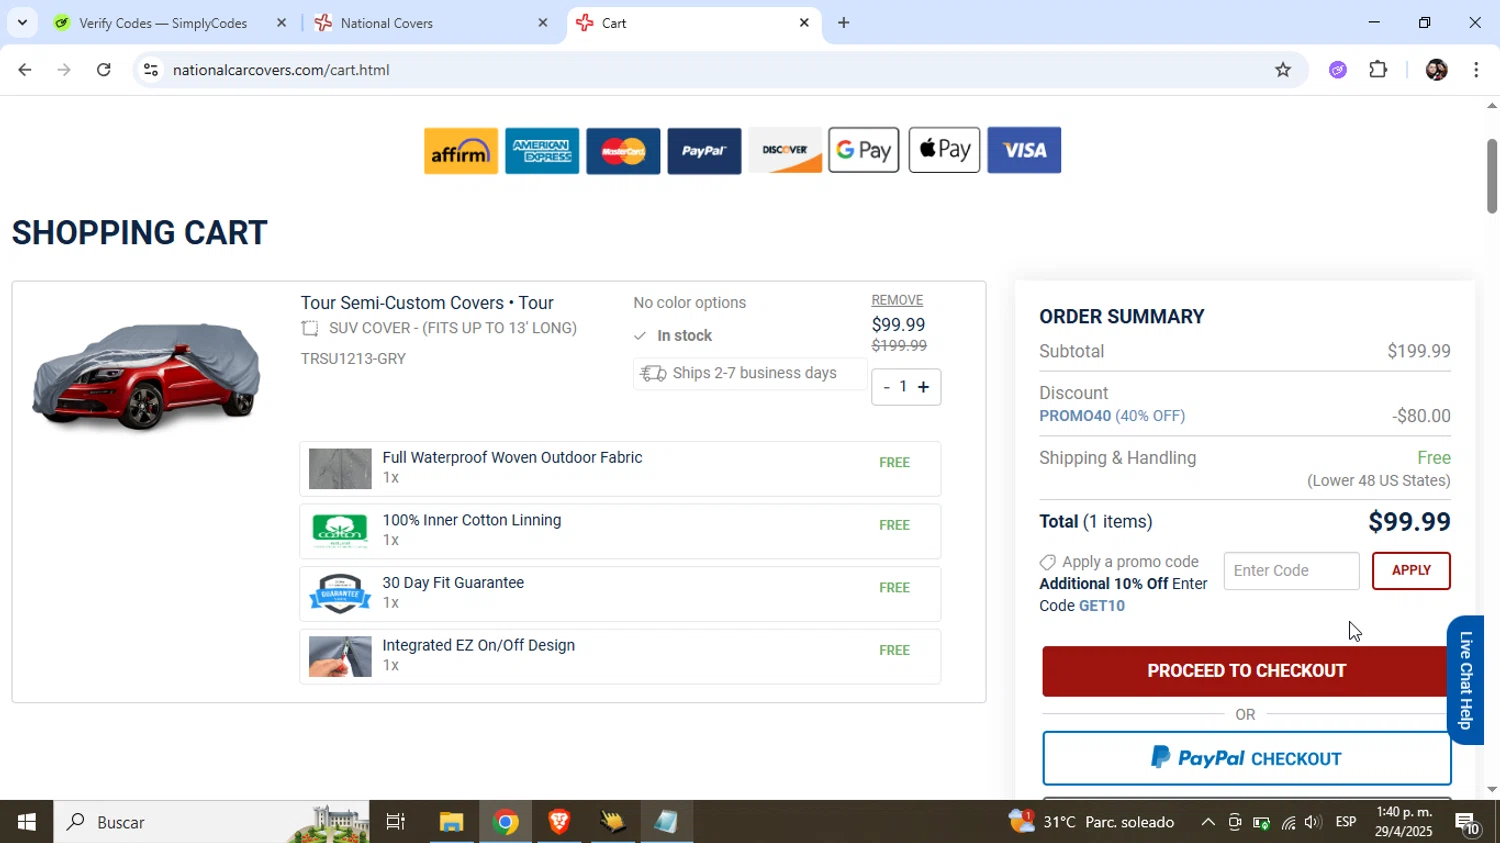The width and height of the screenshot is (1500, 843).
Task: Click the Affirm payment logo
Action: click(x=460, y=151)
